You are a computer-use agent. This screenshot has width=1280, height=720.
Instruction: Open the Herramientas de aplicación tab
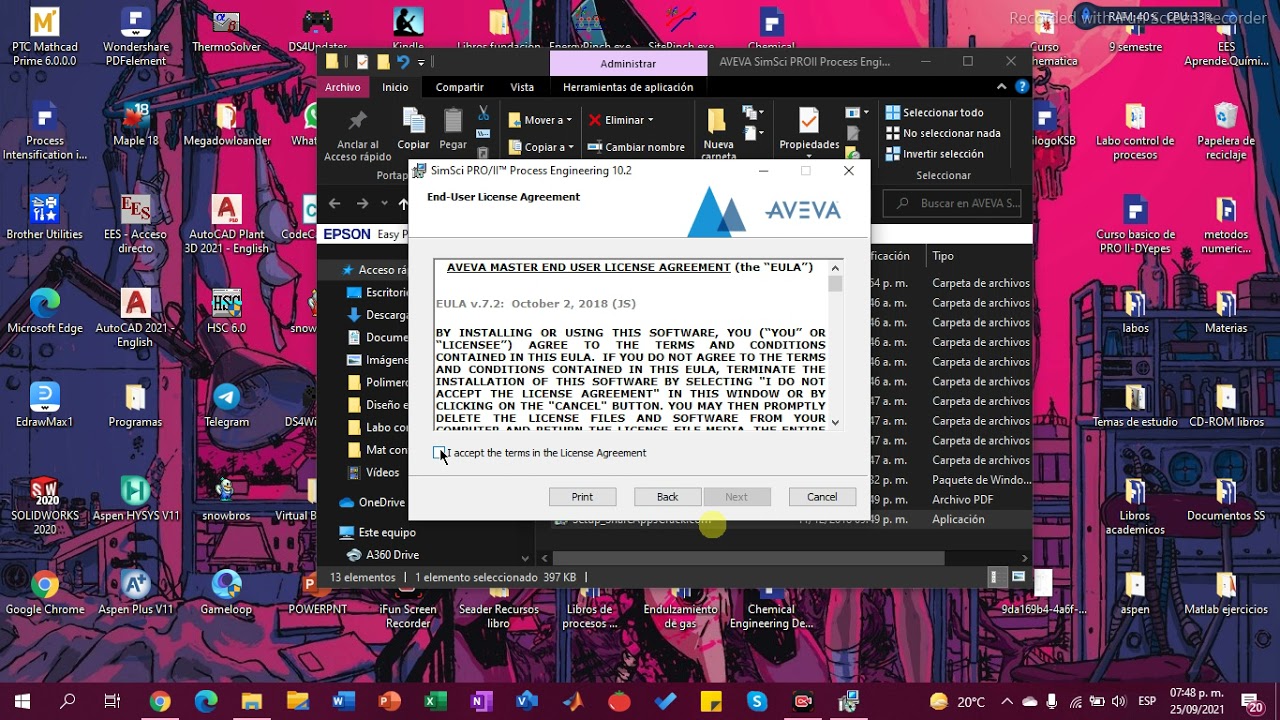(628, 87)
